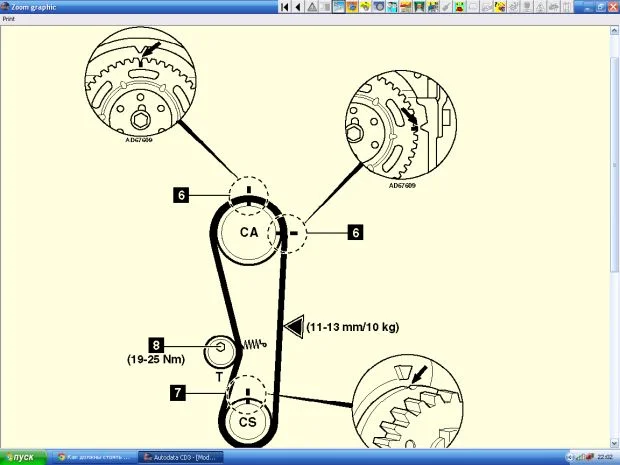Close the Zoom graphic window
620x465 pixels.
click(612, 7)
